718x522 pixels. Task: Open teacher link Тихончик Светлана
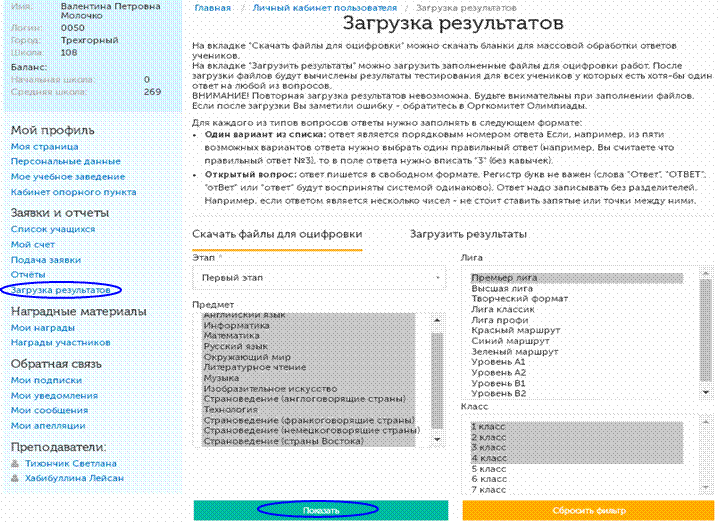click(x=71, y=463)
